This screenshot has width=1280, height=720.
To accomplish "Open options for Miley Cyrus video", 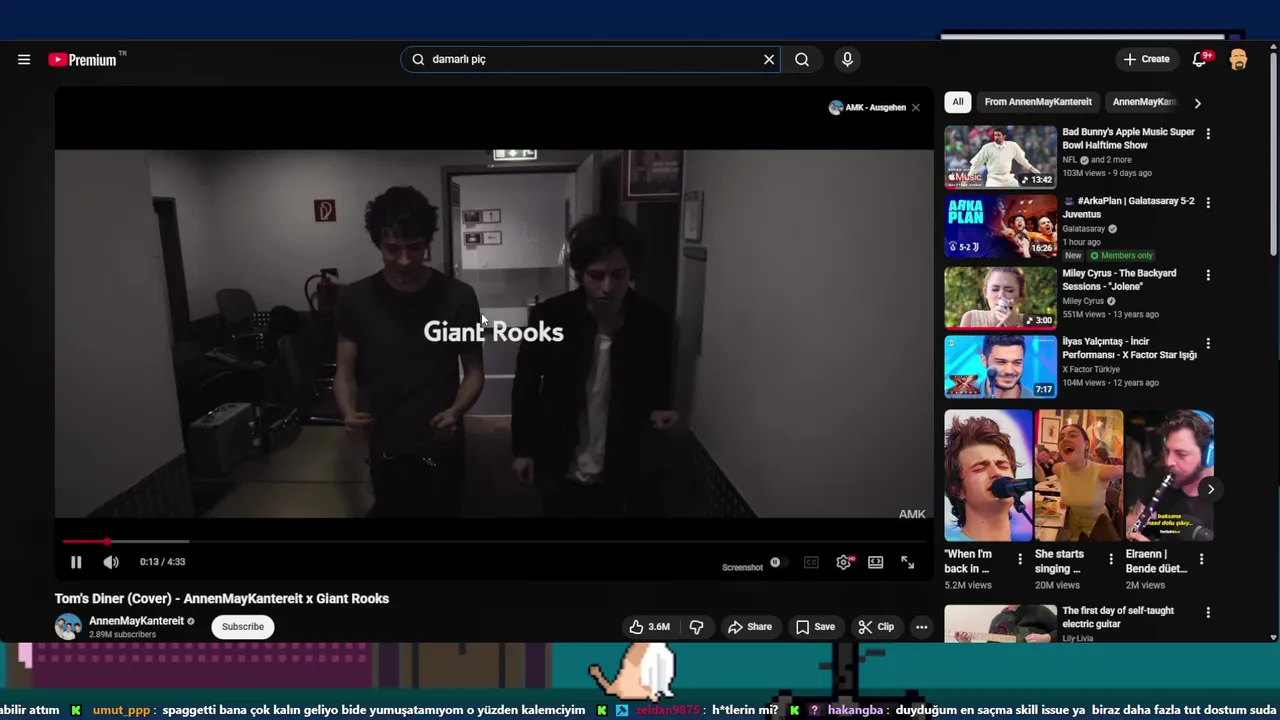I will coord(1208,274).
